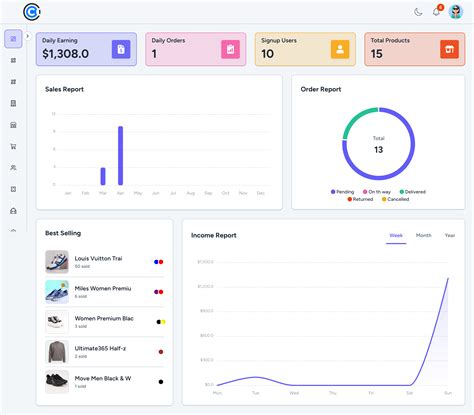Screen dimensions: 474x415
Task: Select the dashboard icon in sidebar
Action: [13, 39]
